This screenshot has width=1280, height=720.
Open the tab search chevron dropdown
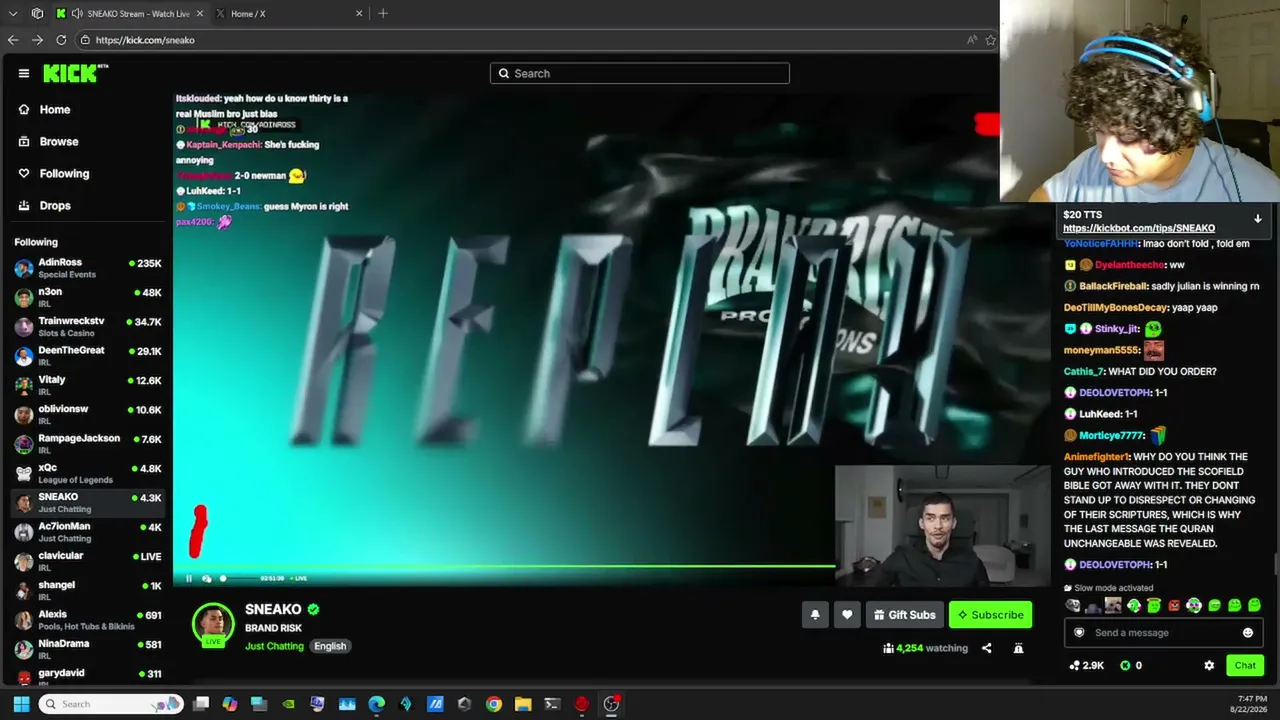pyautogui.click(x=13, y=13)
